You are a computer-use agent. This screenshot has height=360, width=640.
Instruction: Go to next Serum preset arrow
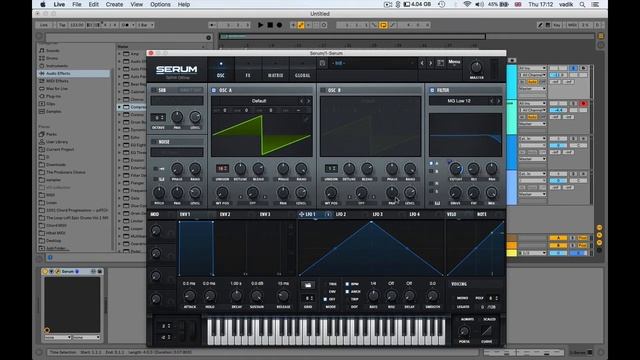click(431, 63)
